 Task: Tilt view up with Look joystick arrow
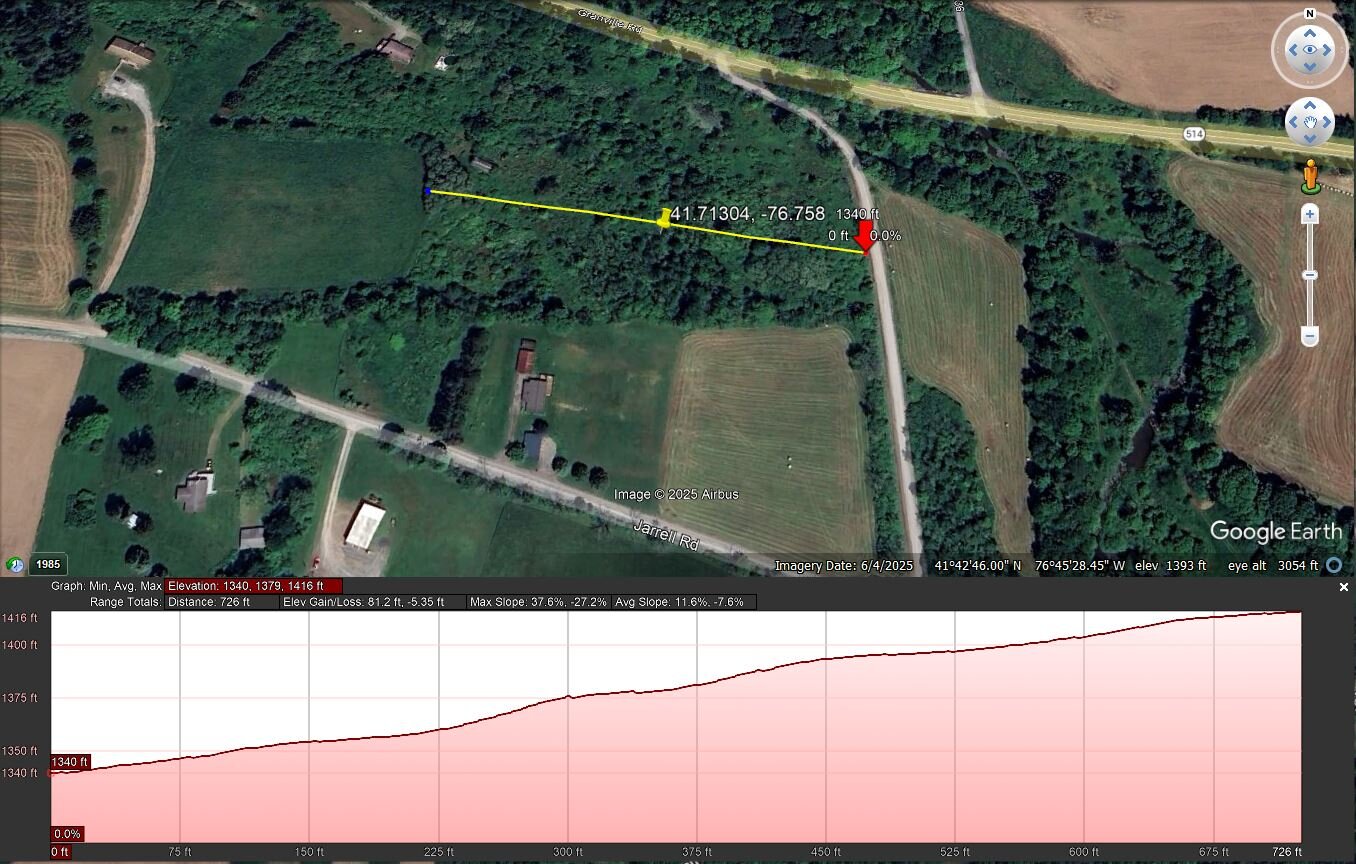pyautogui.click(x=1309, y=29)
